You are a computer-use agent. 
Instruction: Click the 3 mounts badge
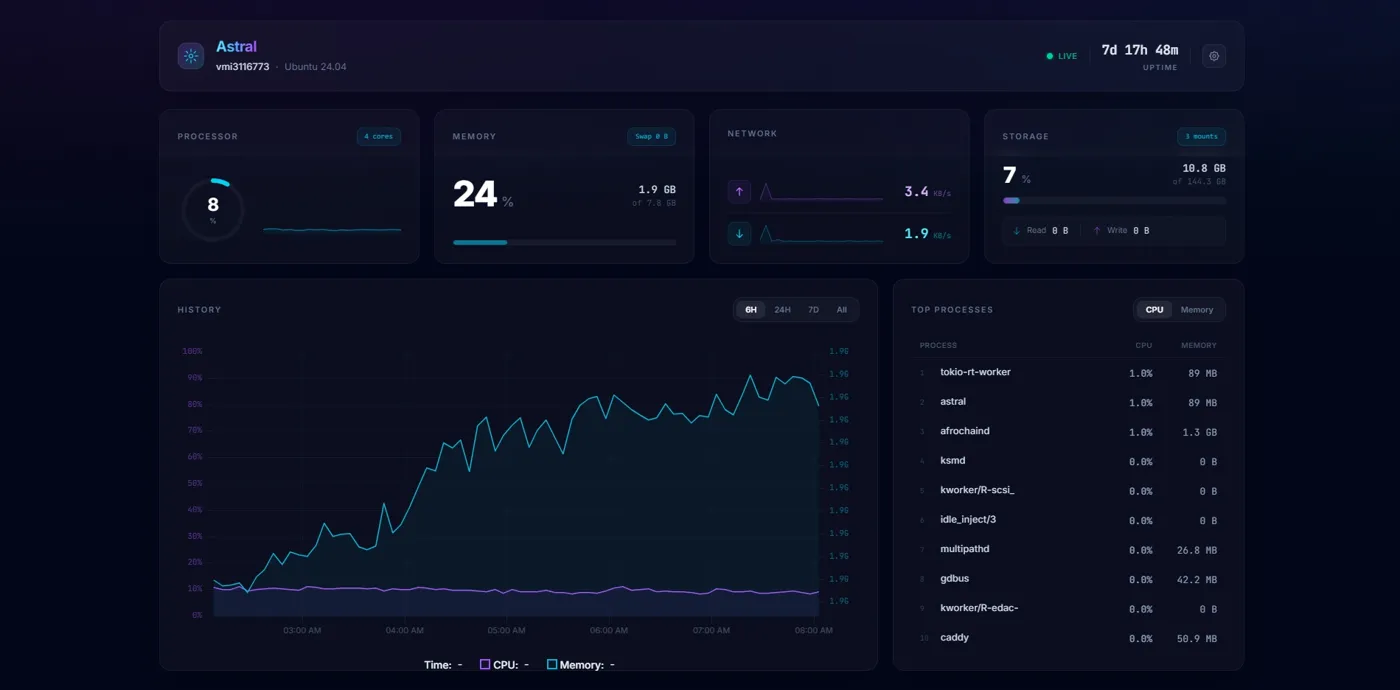click(x=1202, y=137)
